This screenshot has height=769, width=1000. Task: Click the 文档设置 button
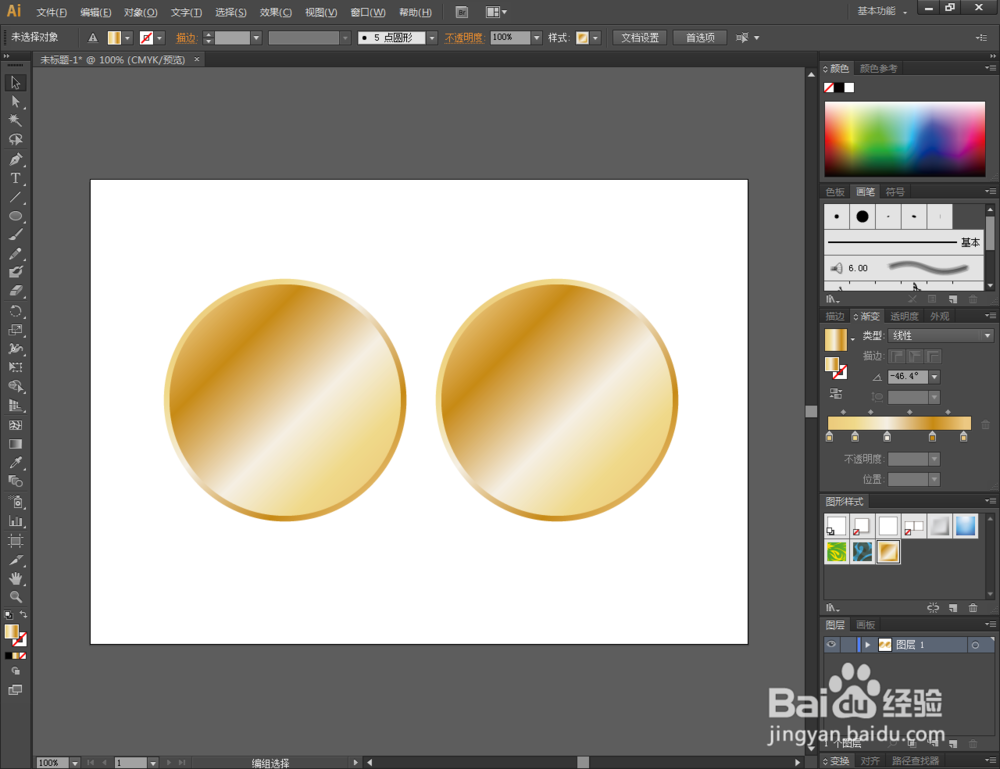(640, 38)
